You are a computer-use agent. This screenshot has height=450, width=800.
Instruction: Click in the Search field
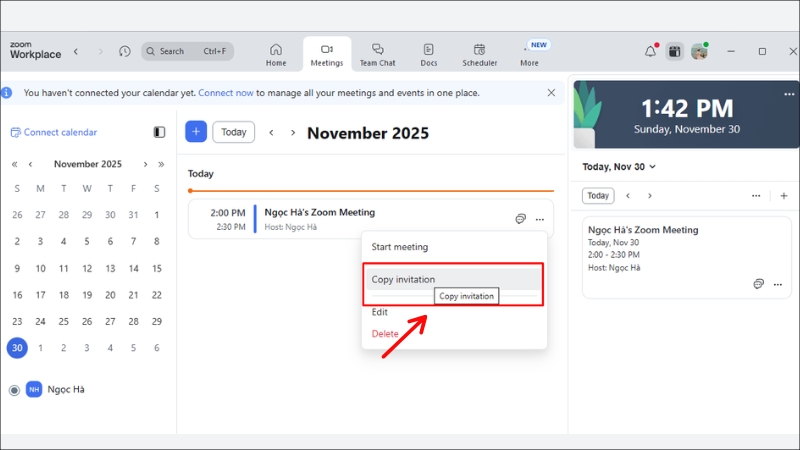pyautogui.click(x=187, y=51)
